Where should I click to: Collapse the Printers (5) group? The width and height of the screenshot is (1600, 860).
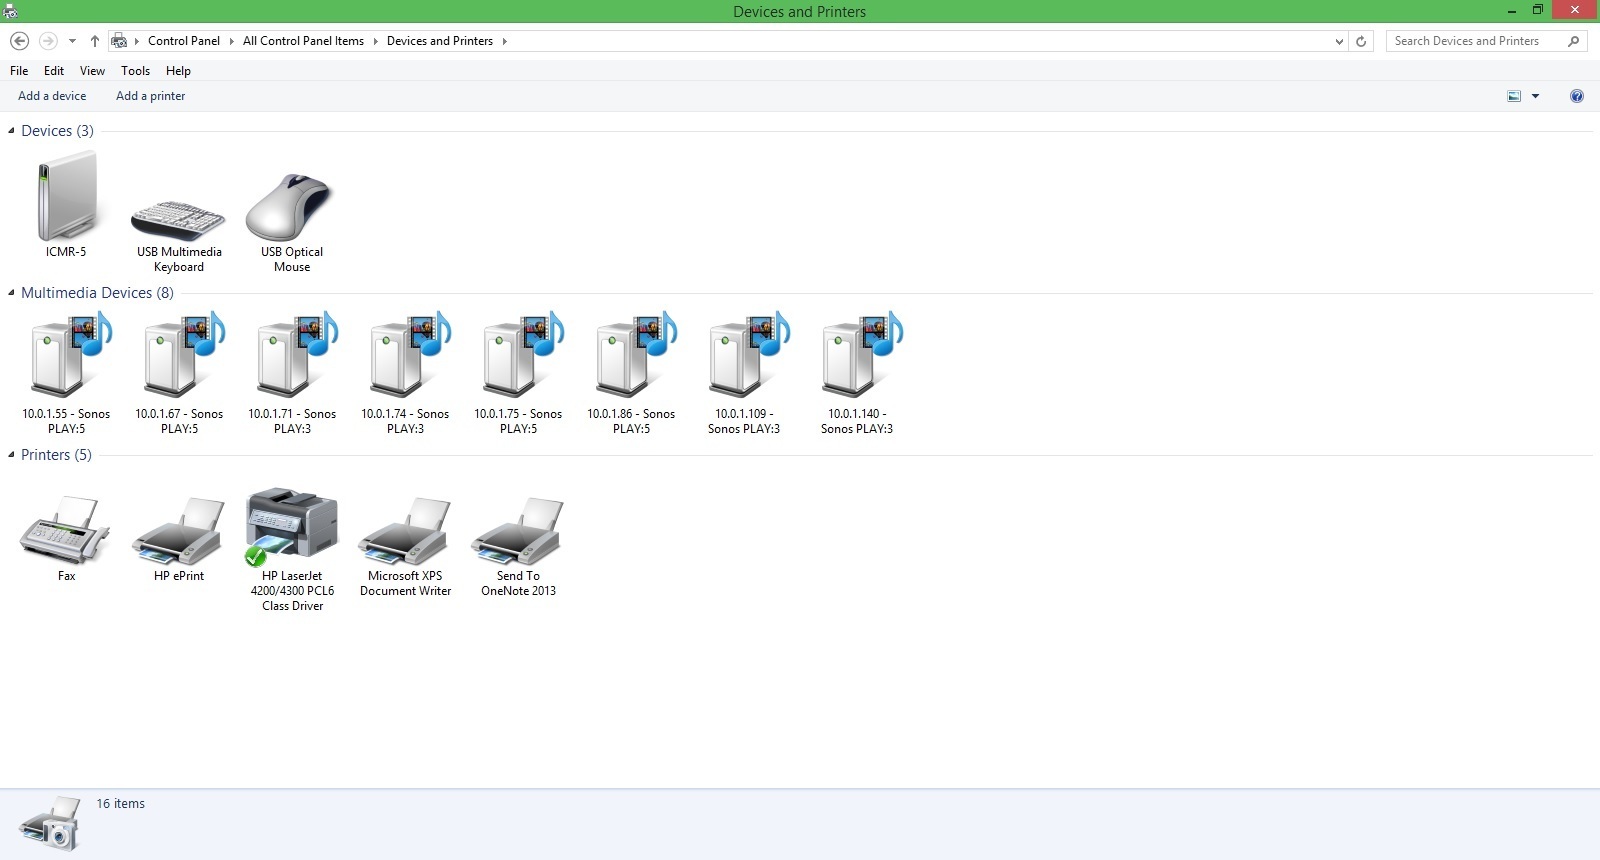pos(11,455)
